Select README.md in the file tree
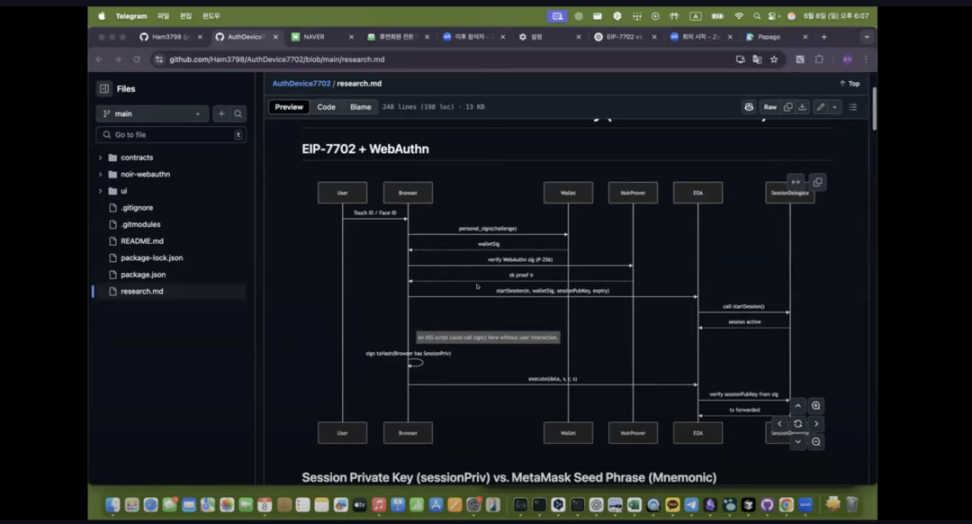 [x=142, y=241]
